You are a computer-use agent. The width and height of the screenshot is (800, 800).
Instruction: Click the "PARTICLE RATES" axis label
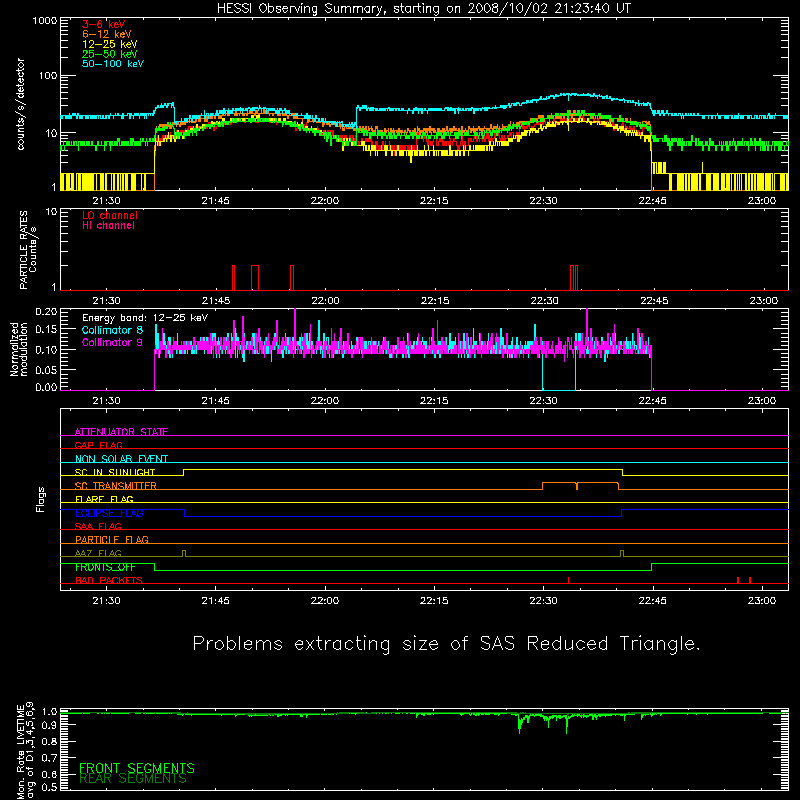[23, 250]
